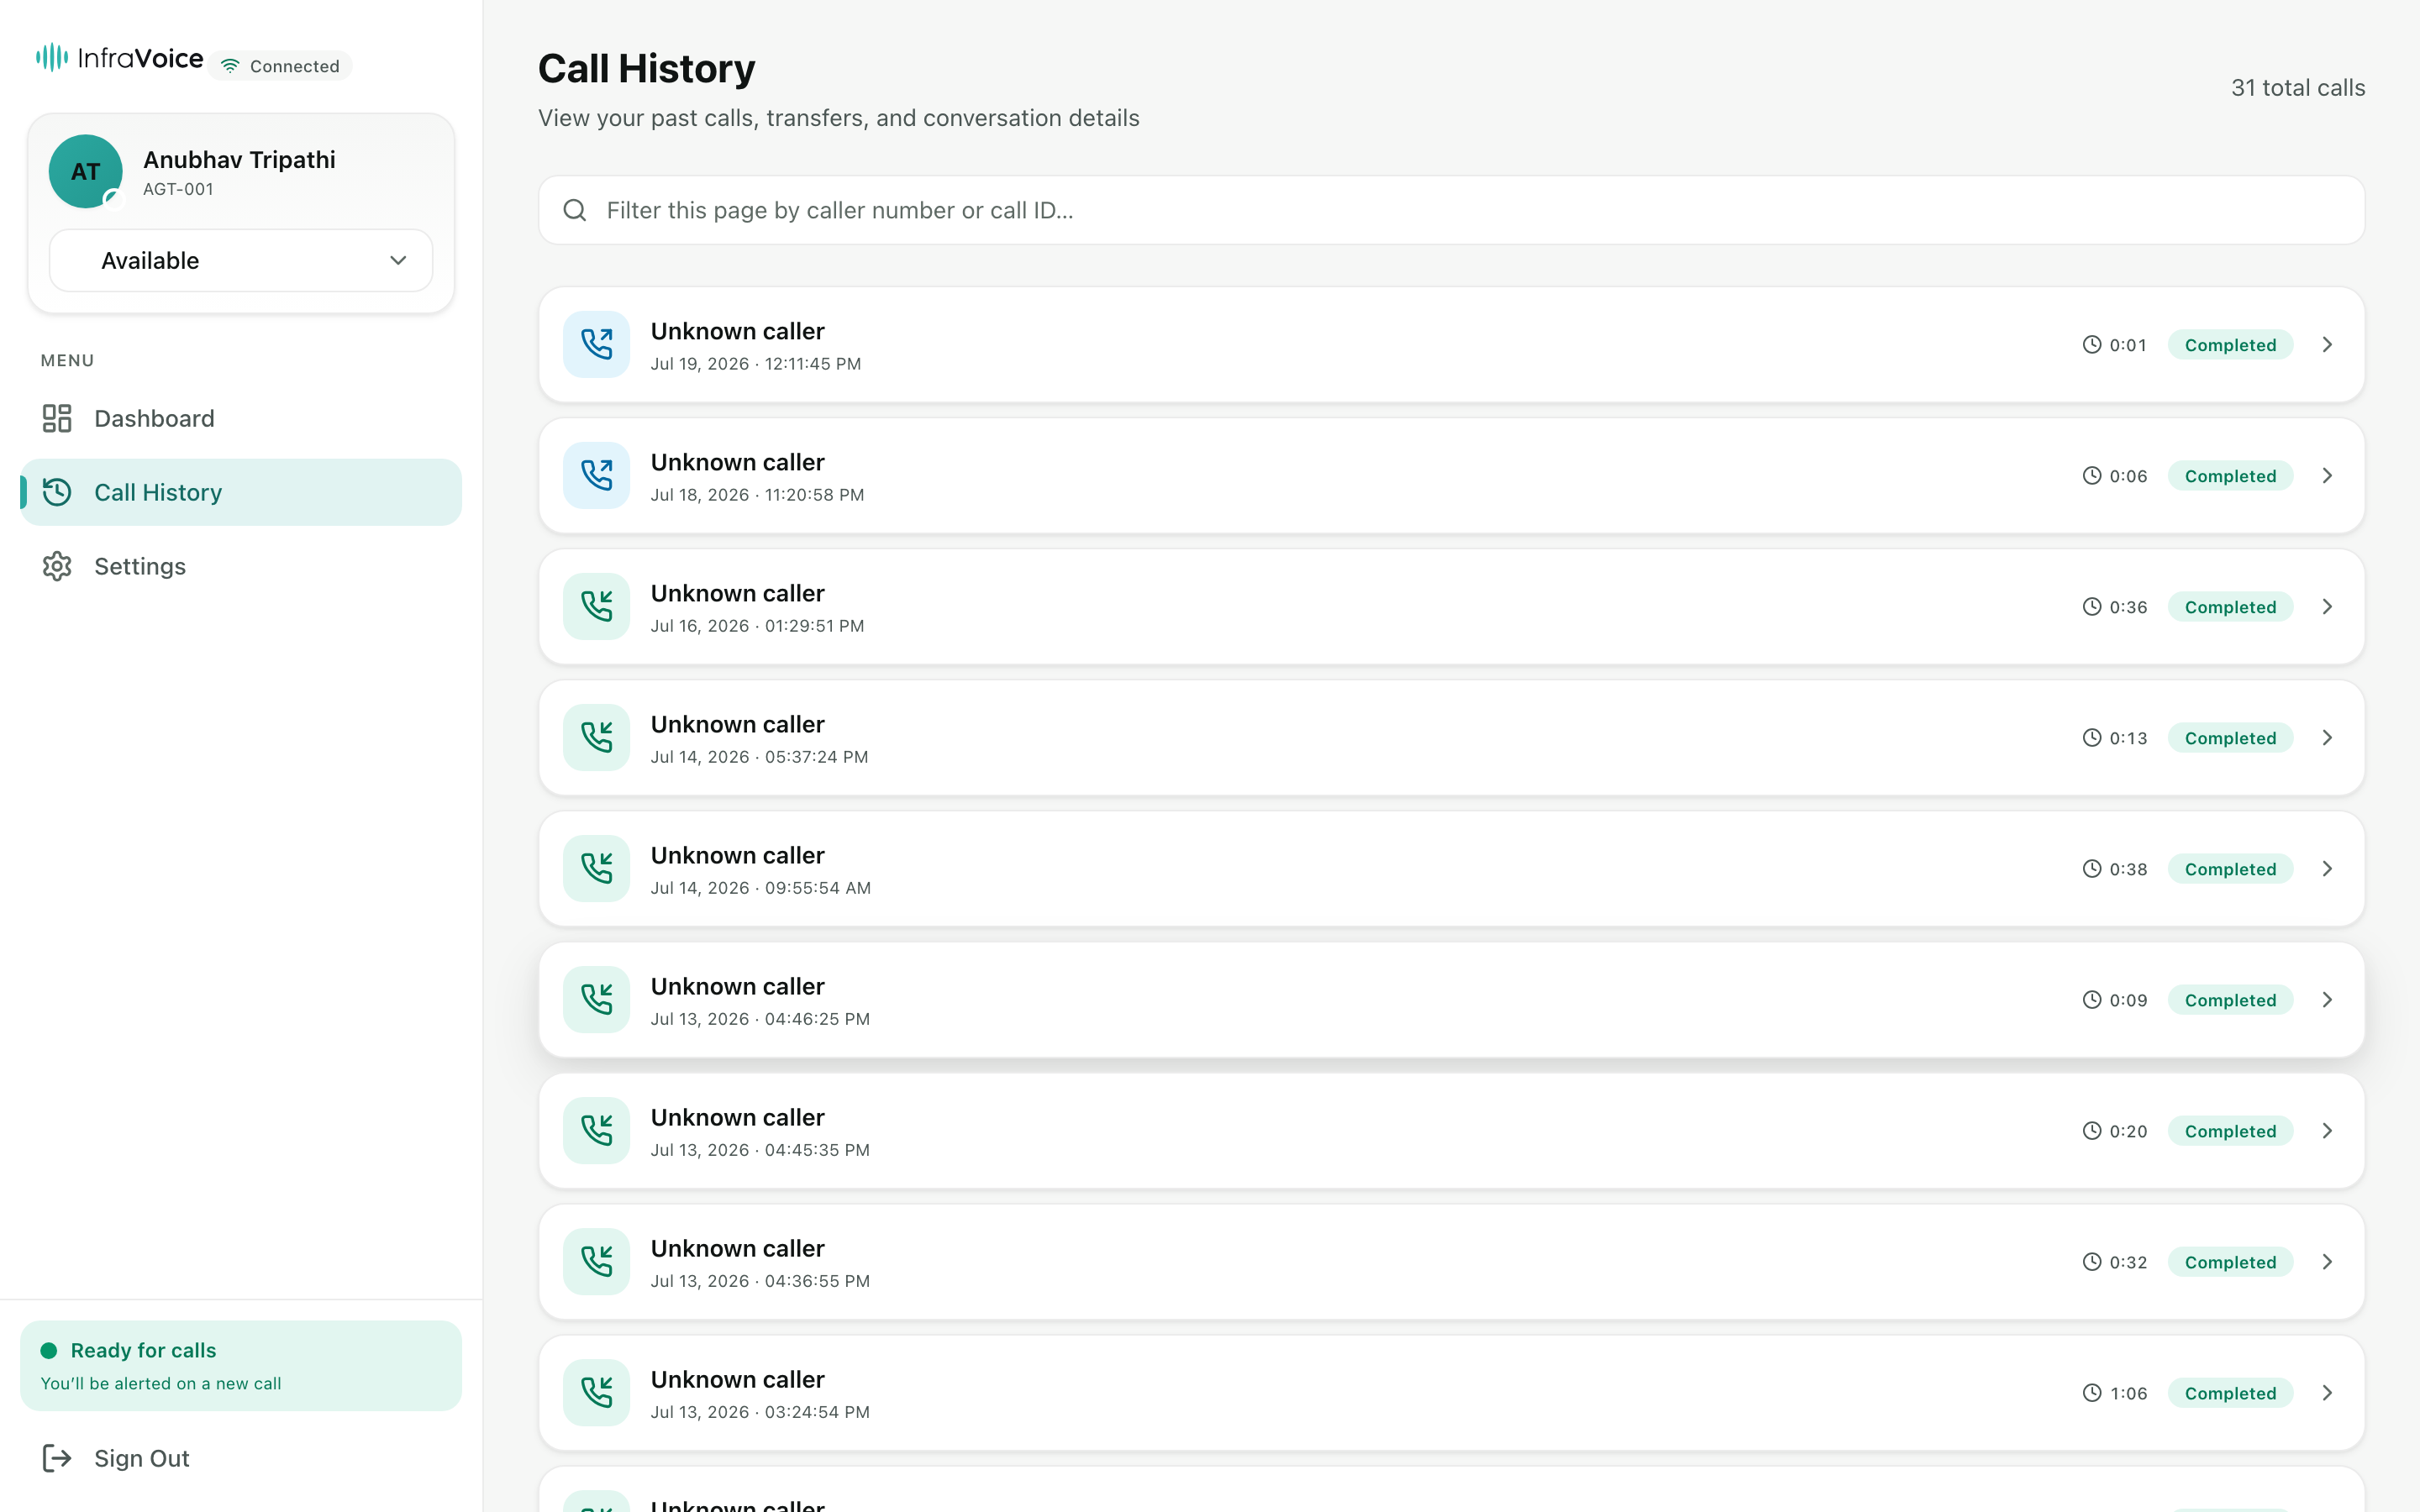Open Settings menu item
Viewport: 2420px width, 1512px height.
241,566
